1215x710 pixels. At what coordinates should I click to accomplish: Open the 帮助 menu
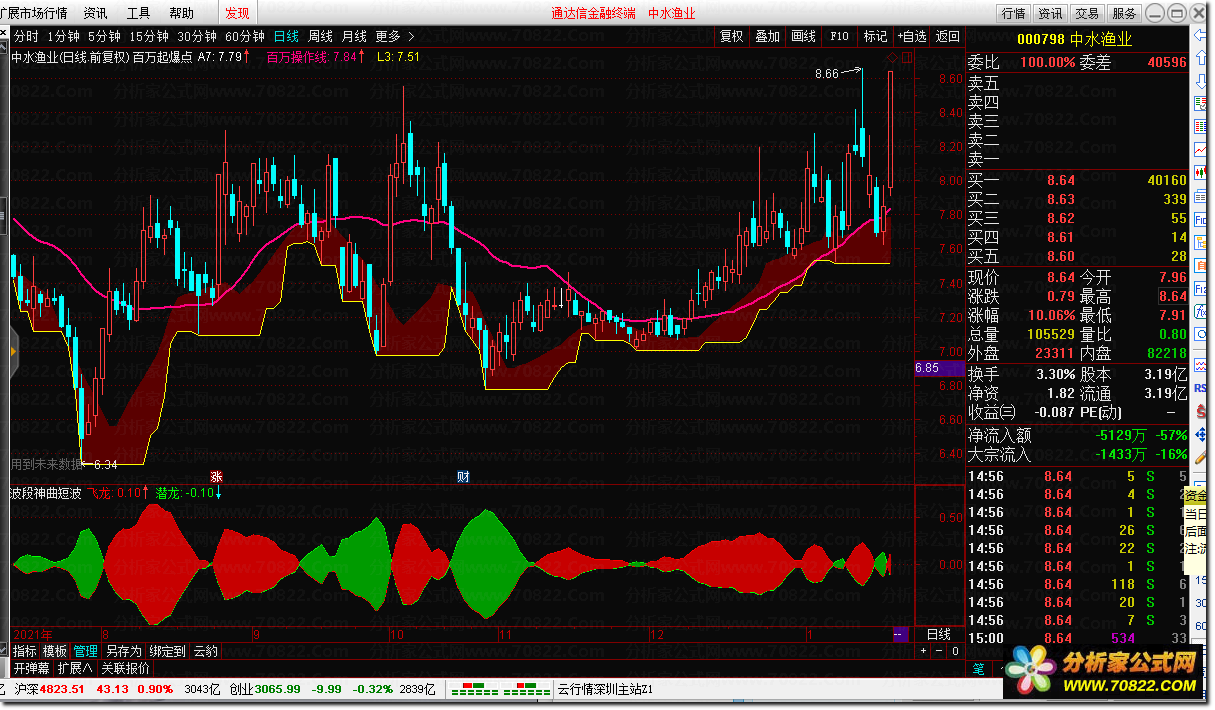coord(182,13)
